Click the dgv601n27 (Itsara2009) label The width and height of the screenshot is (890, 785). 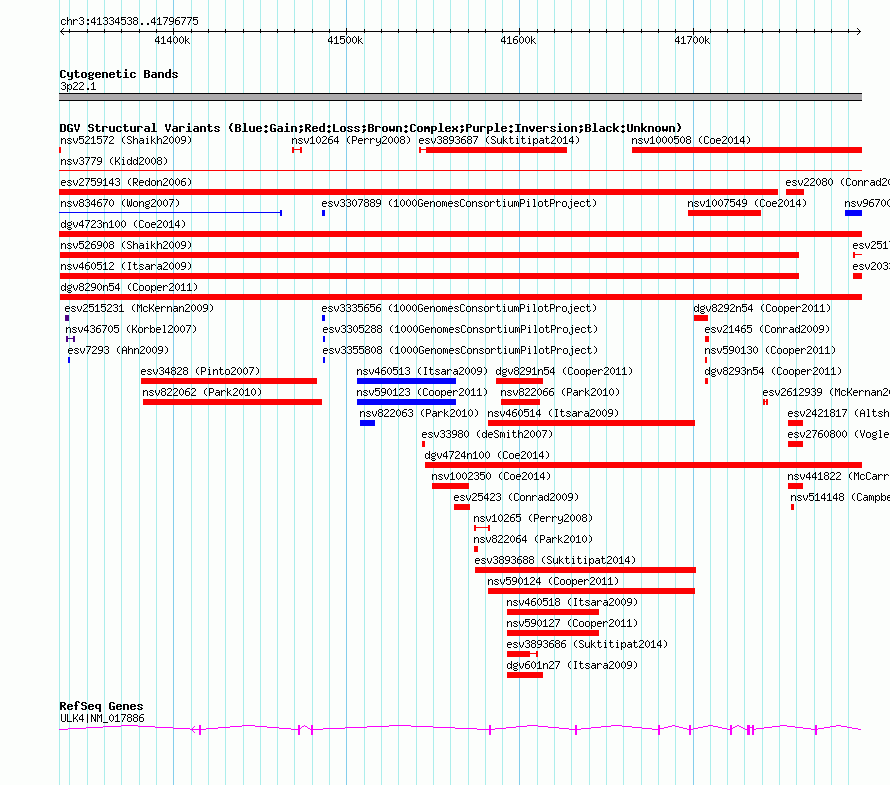pos(572,665)
